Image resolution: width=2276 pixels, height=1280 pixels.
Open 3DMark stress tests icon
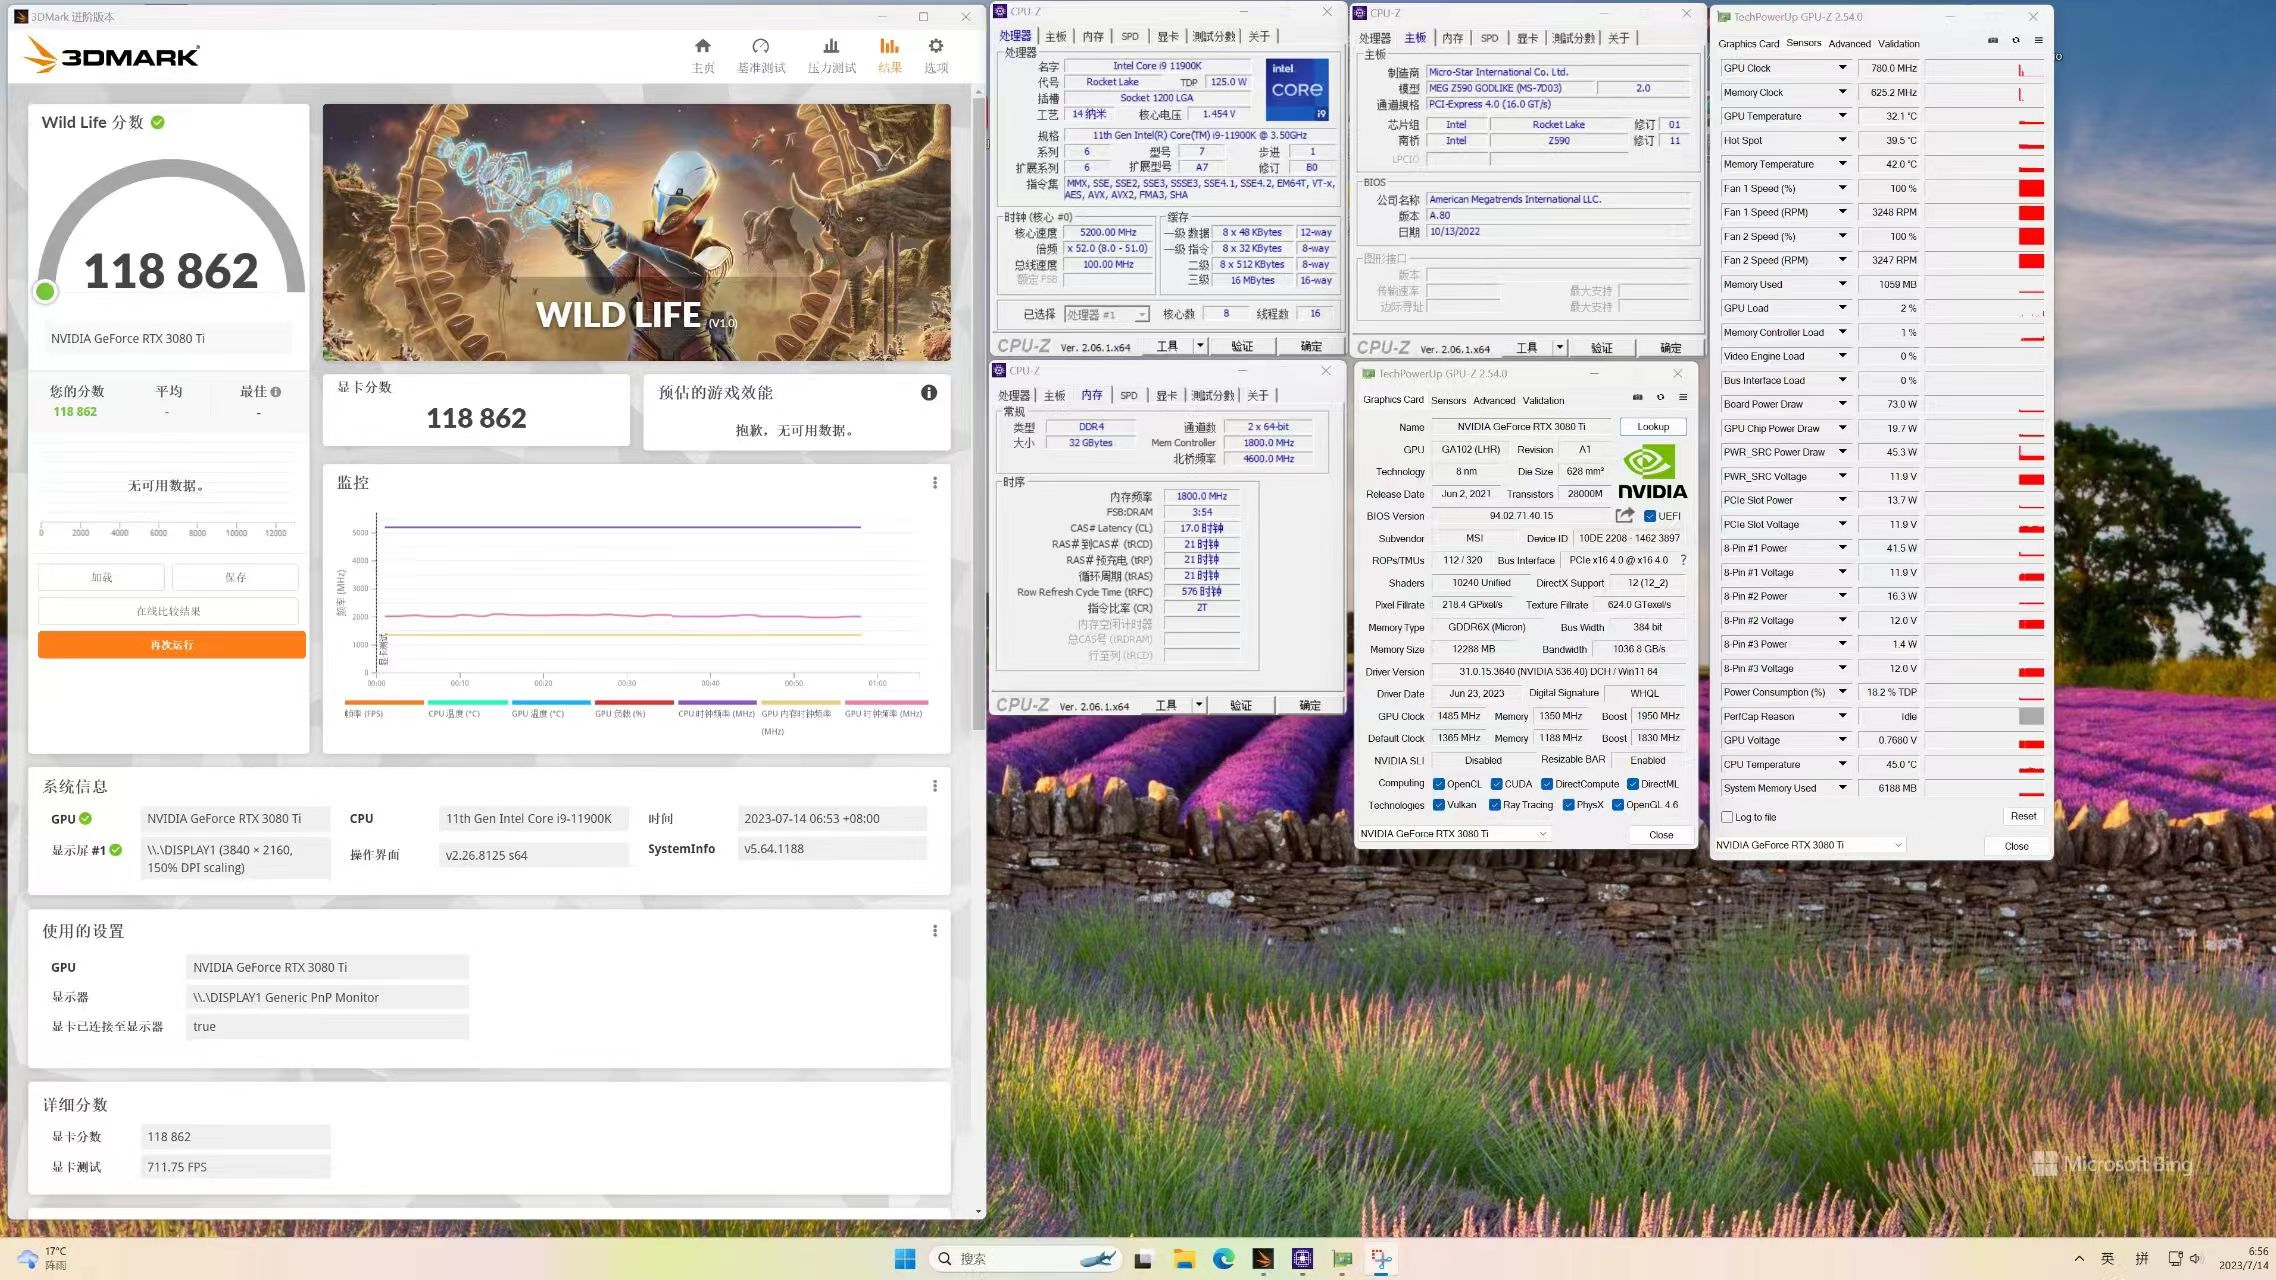tap(831, 46)
